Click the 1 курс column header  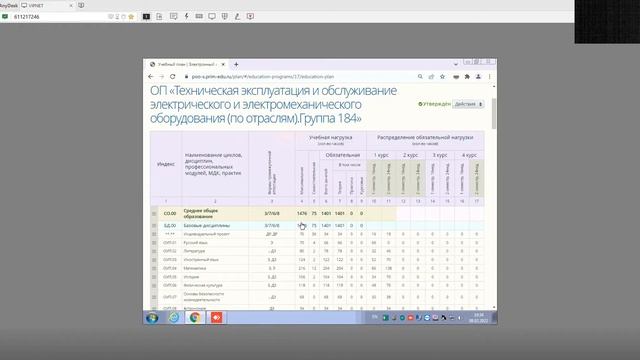381,155
